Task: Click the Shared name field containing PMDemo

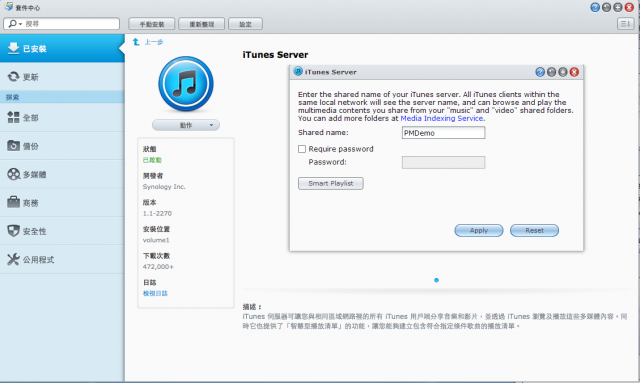Action: [x=443, y=133]
